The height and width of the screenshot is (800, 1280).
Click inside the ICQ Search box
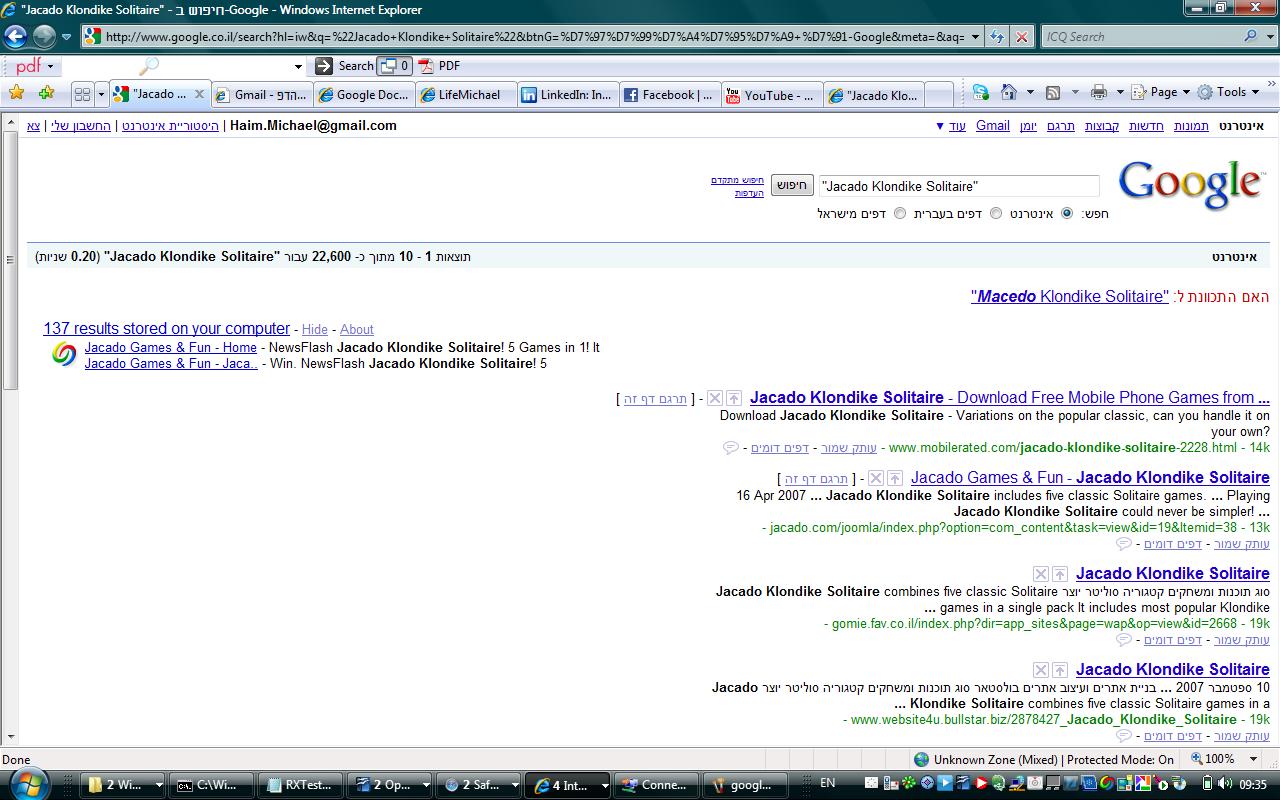pyautogui.click(x=1140, y=37)
